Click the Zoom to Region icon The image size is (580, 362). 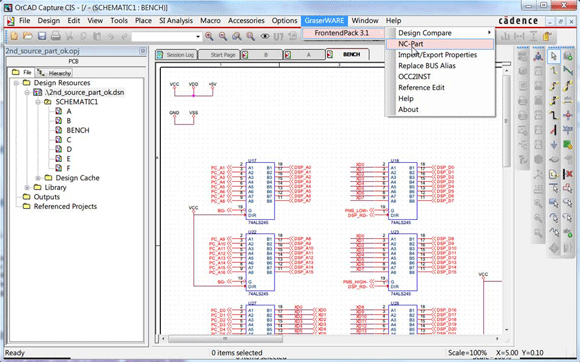point(237,36)
